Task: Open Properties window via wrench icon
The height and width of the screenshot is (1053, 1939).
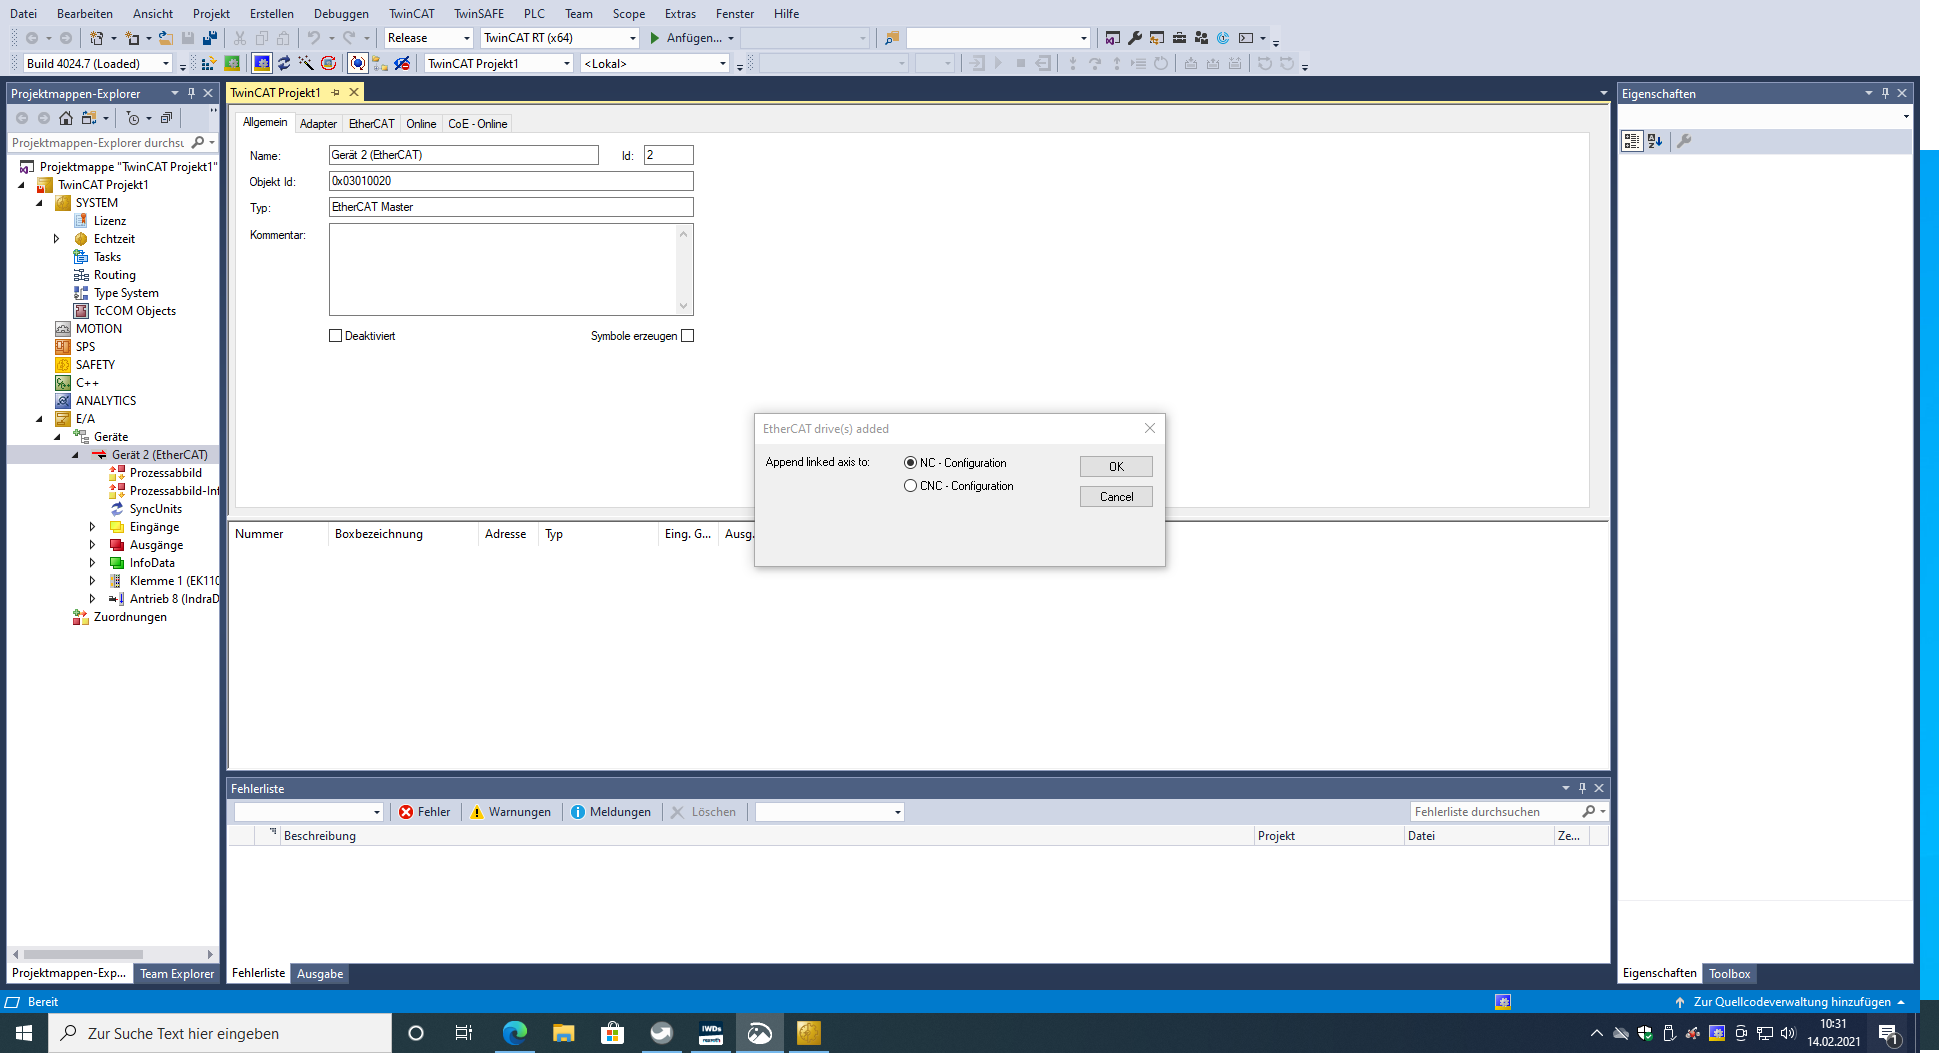Action: [1135, 38]
